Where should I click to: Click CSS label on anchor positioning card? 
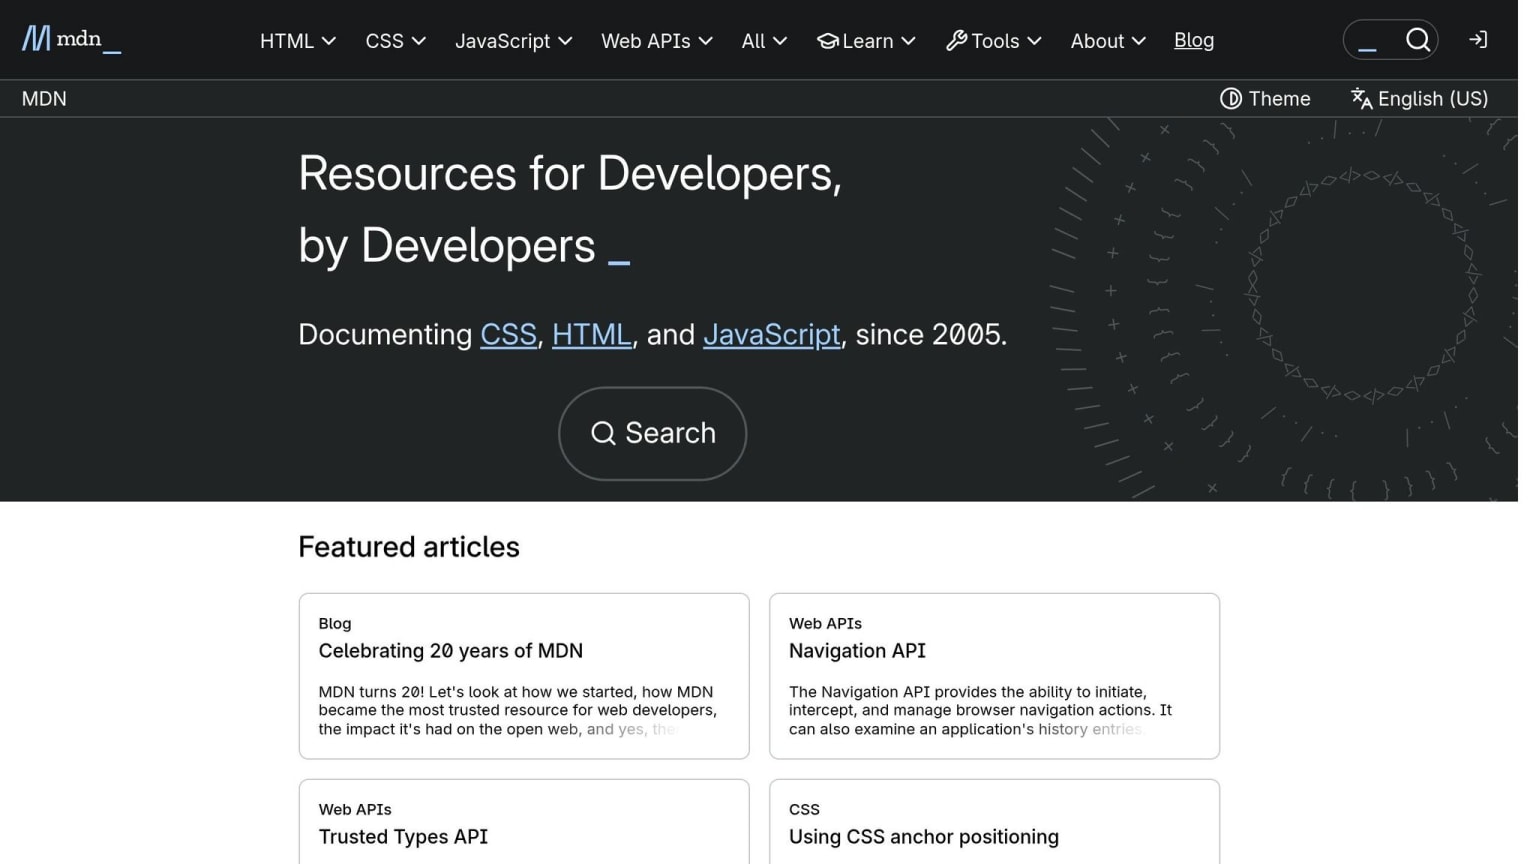click(804, 809)
